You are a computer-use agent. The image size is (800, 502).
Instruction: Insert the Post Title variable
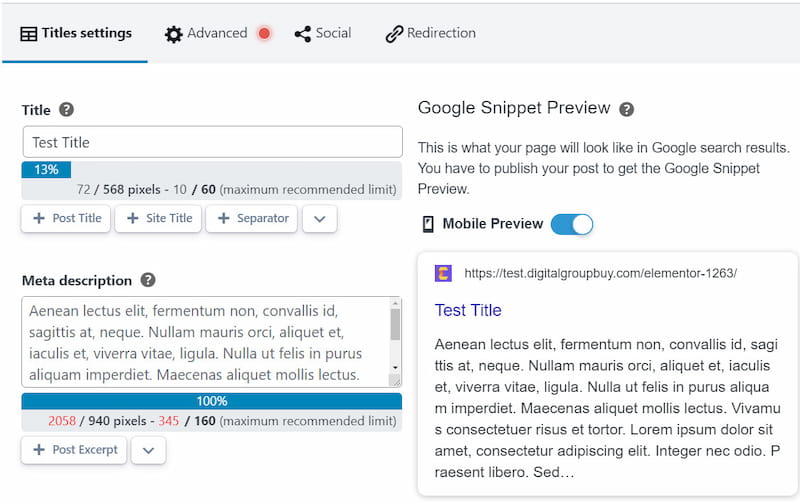[67, 218]
